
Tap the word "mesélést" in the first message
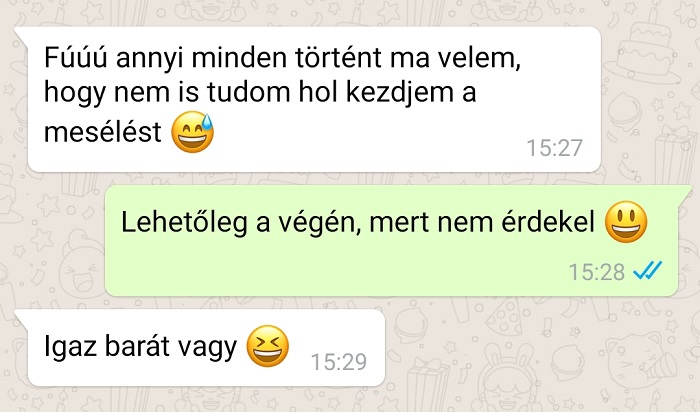click(x=103, y=132)
